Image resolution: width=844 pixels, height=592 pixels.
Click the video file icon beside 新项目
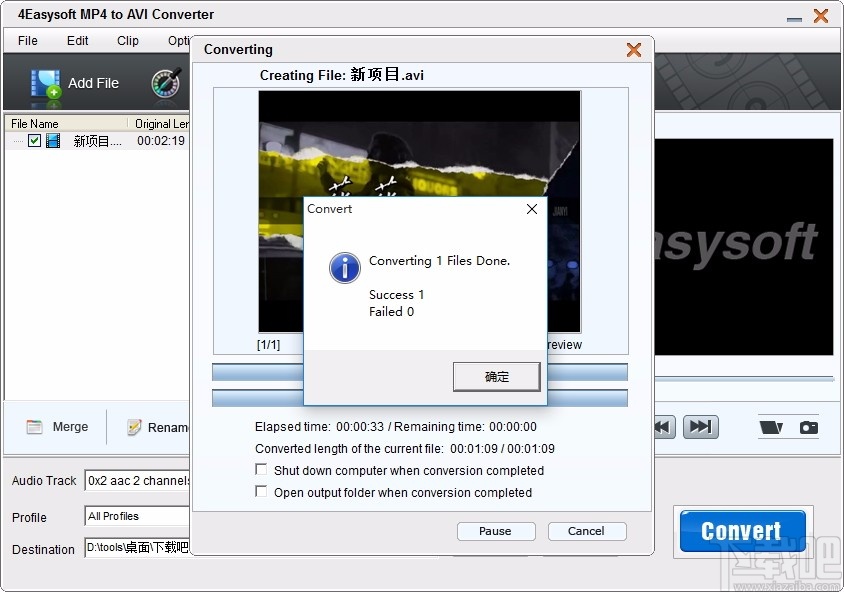pyautogui.click(x=52, y=140)
